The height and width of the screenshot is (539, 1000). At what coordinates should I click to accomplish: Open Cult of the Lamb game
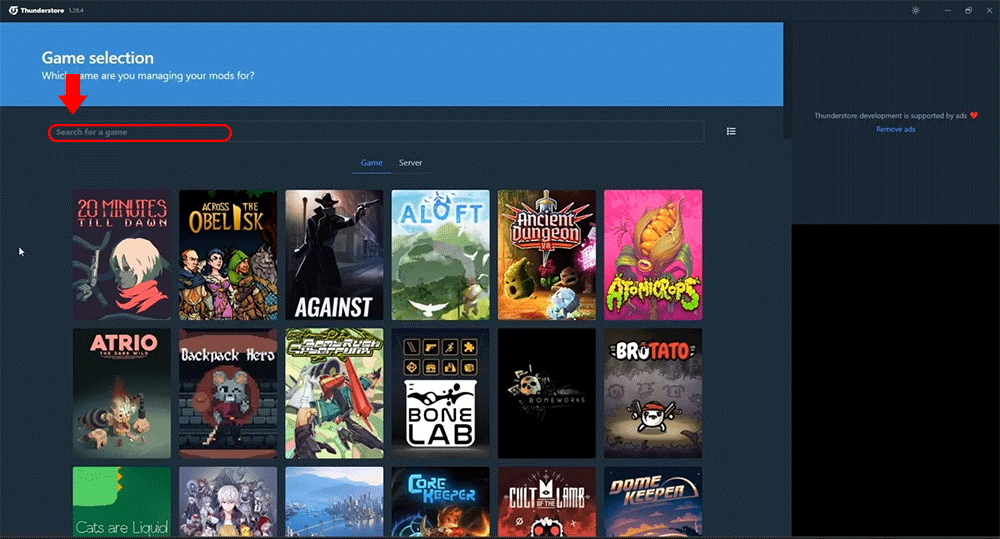547,501
